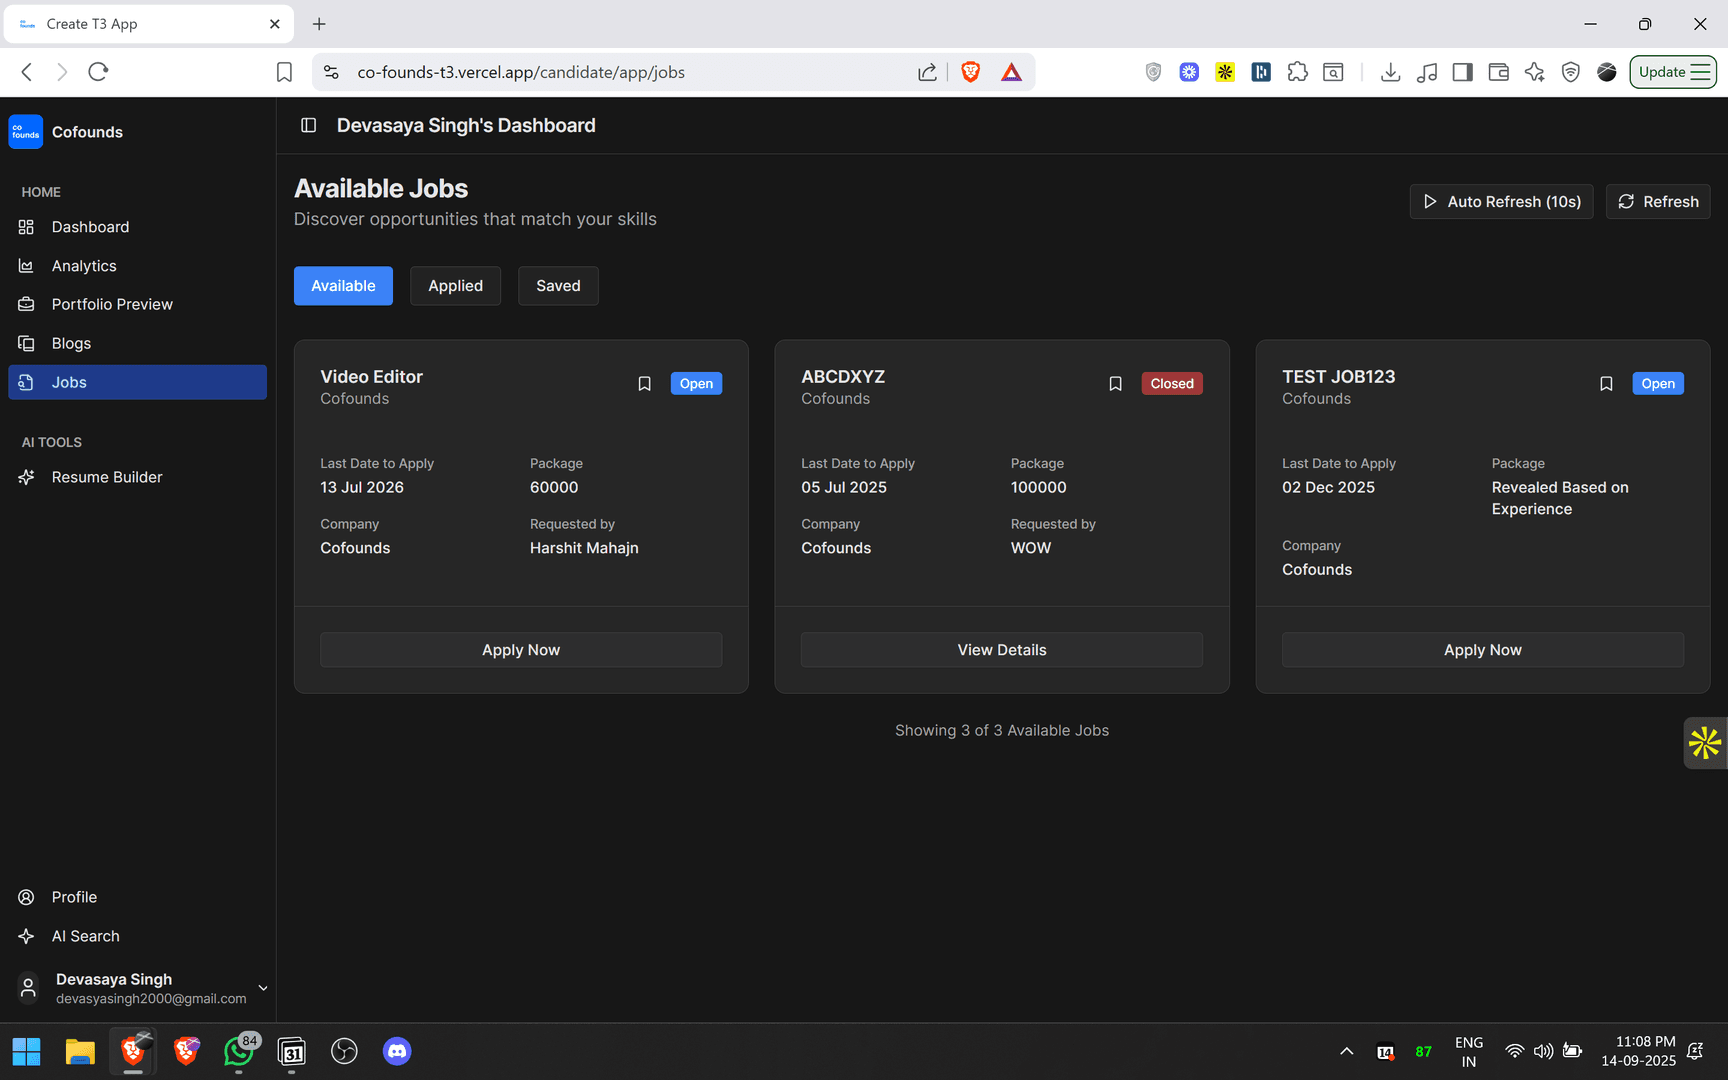Switch to the Applied tab

click(x=455, y=286)
